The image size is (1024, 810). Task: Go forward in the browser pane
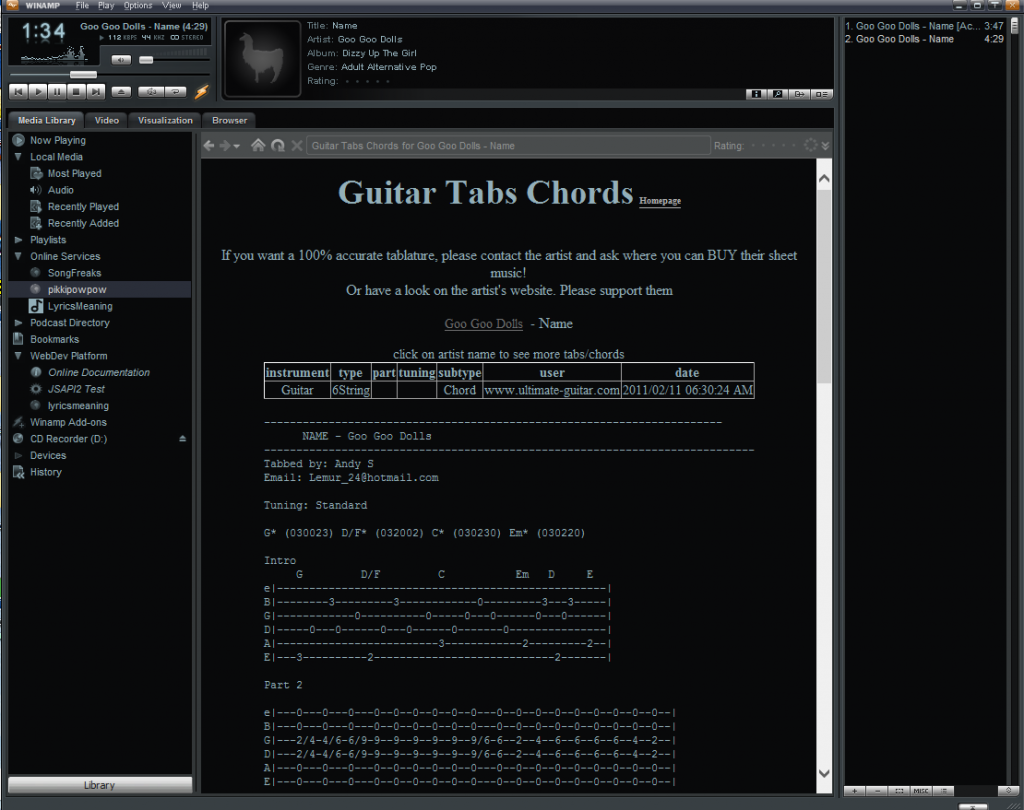tap(225, 146)
